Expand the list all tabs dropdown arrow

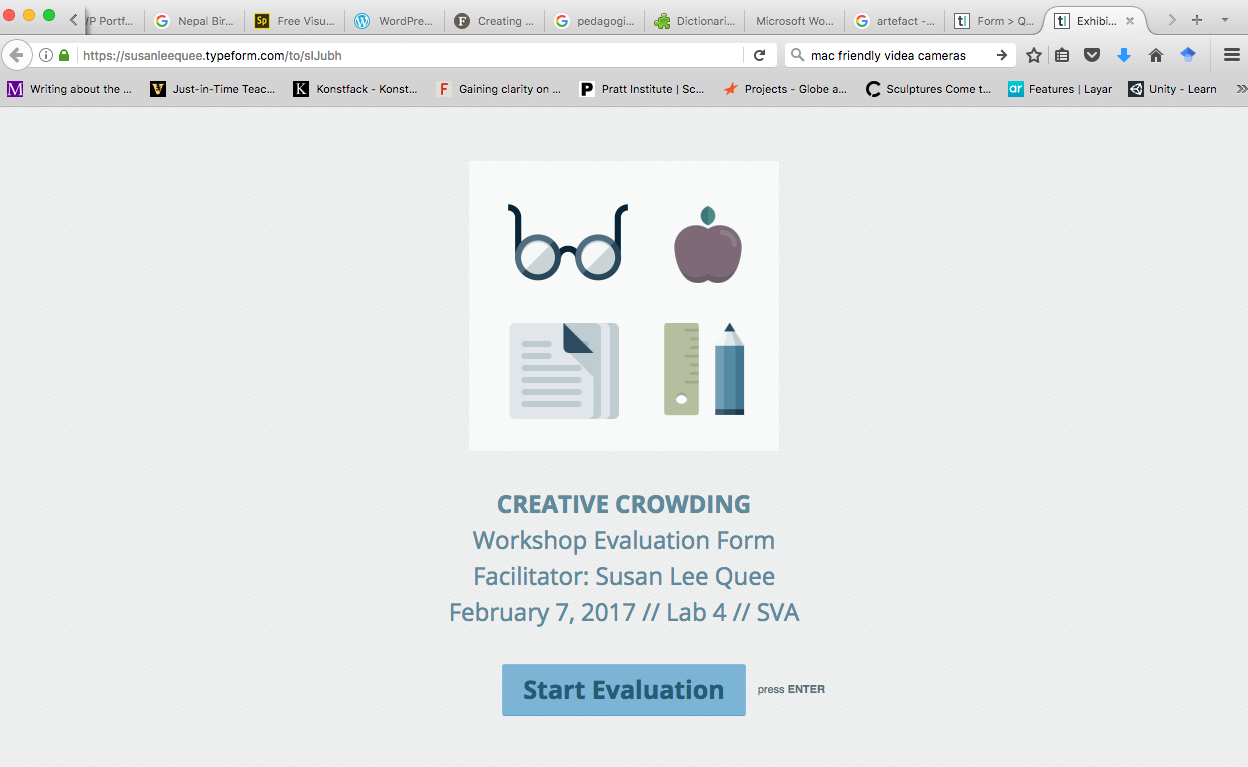(x=1225, y=20)
